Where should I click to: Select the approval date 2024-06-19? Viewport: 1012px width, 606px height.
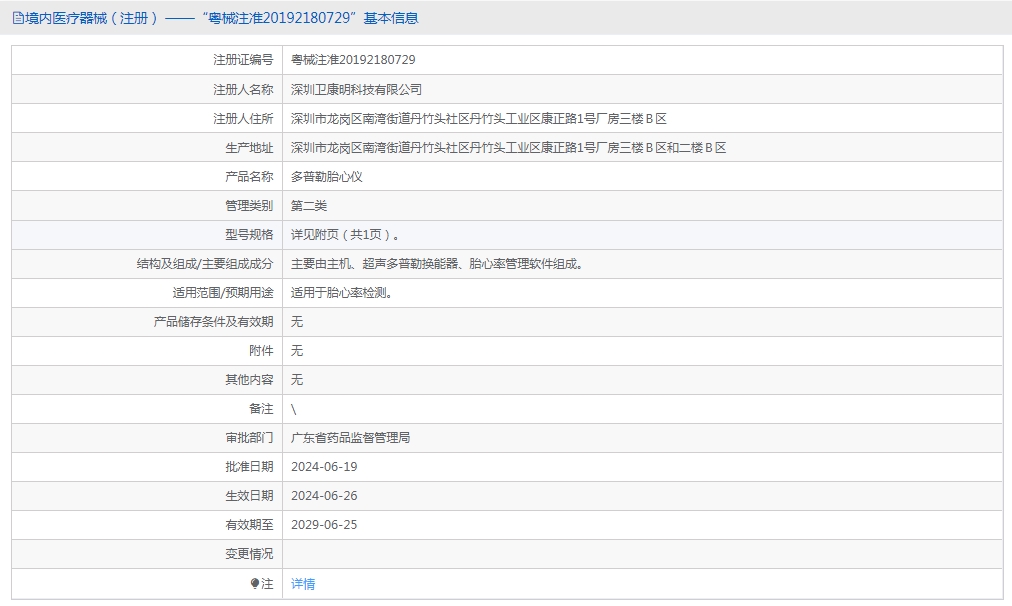[x=324, y=467]
